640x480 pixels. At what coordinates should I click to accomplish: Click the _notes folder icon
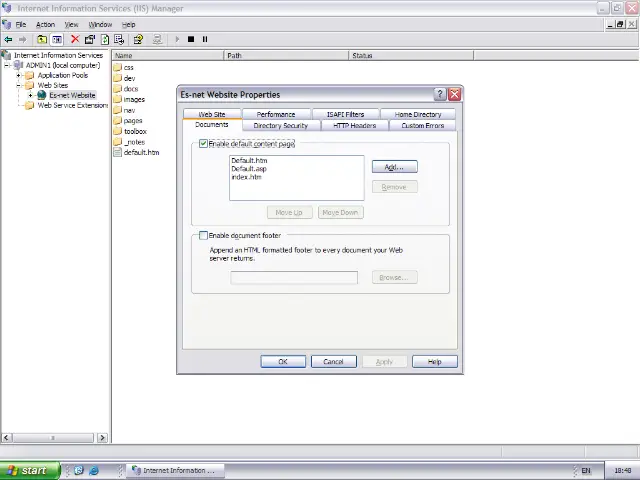click(118, 142)
